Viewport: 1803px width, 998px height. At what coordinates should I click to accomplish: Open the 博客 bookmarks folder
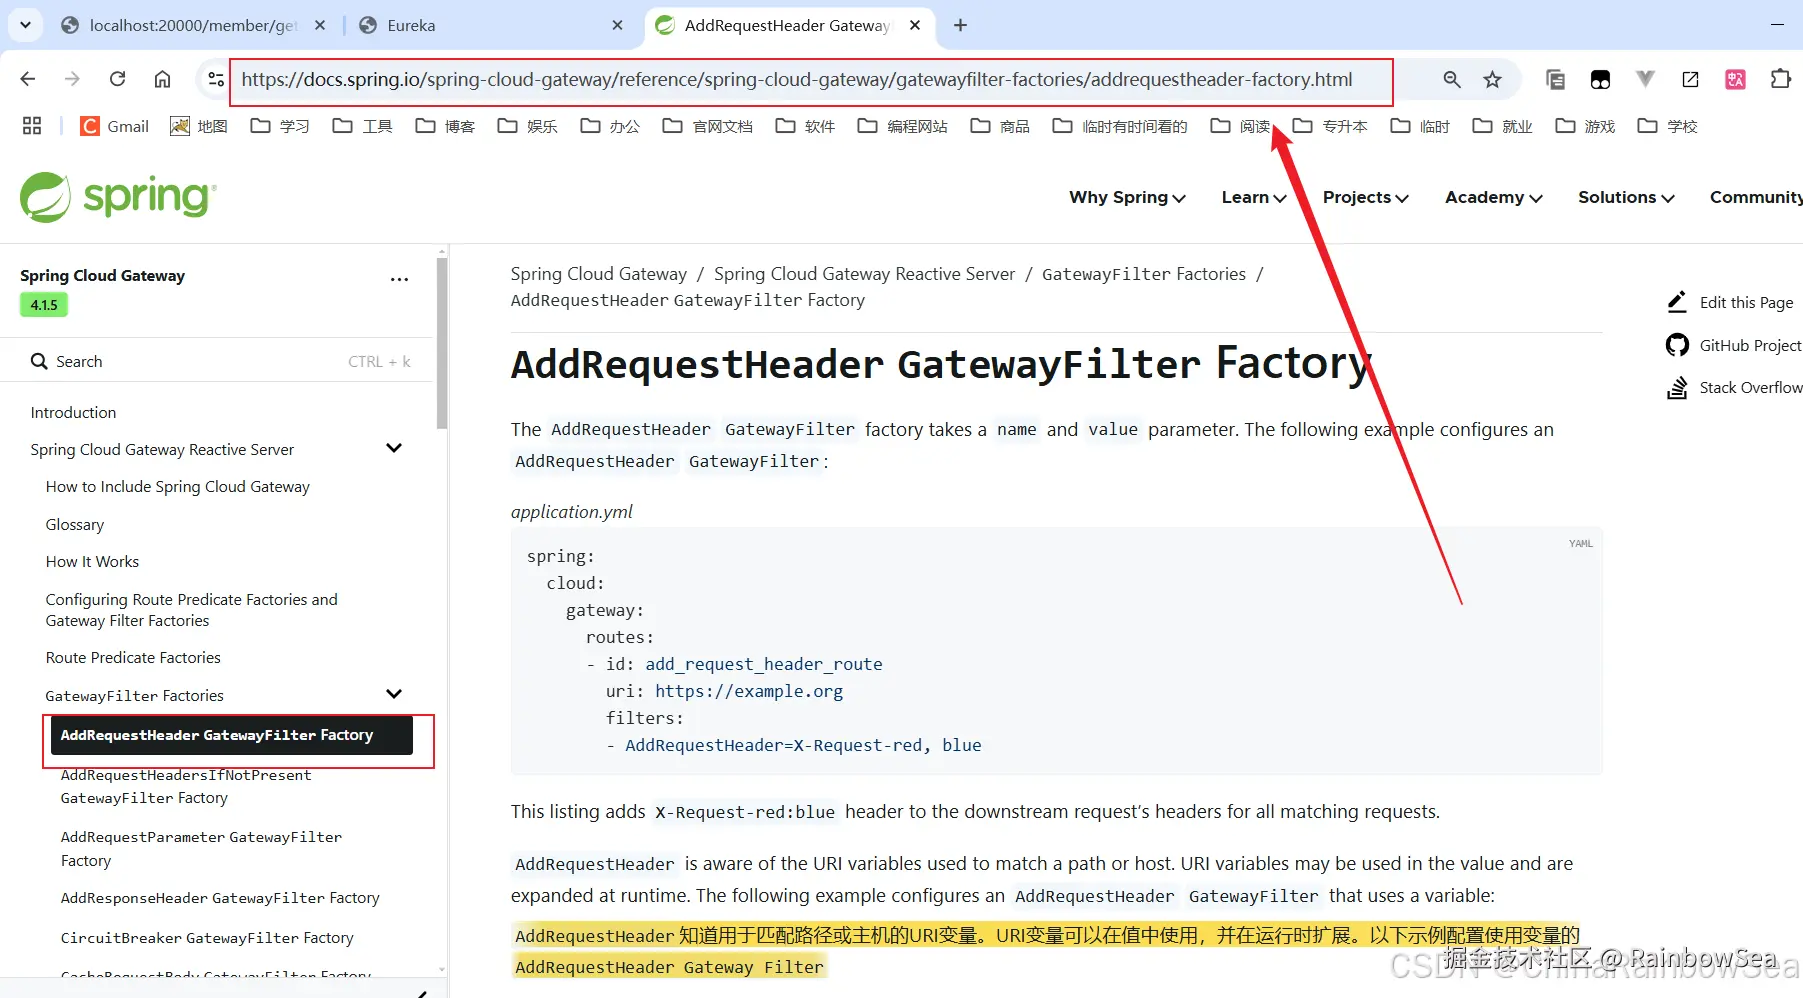[445, 126]
